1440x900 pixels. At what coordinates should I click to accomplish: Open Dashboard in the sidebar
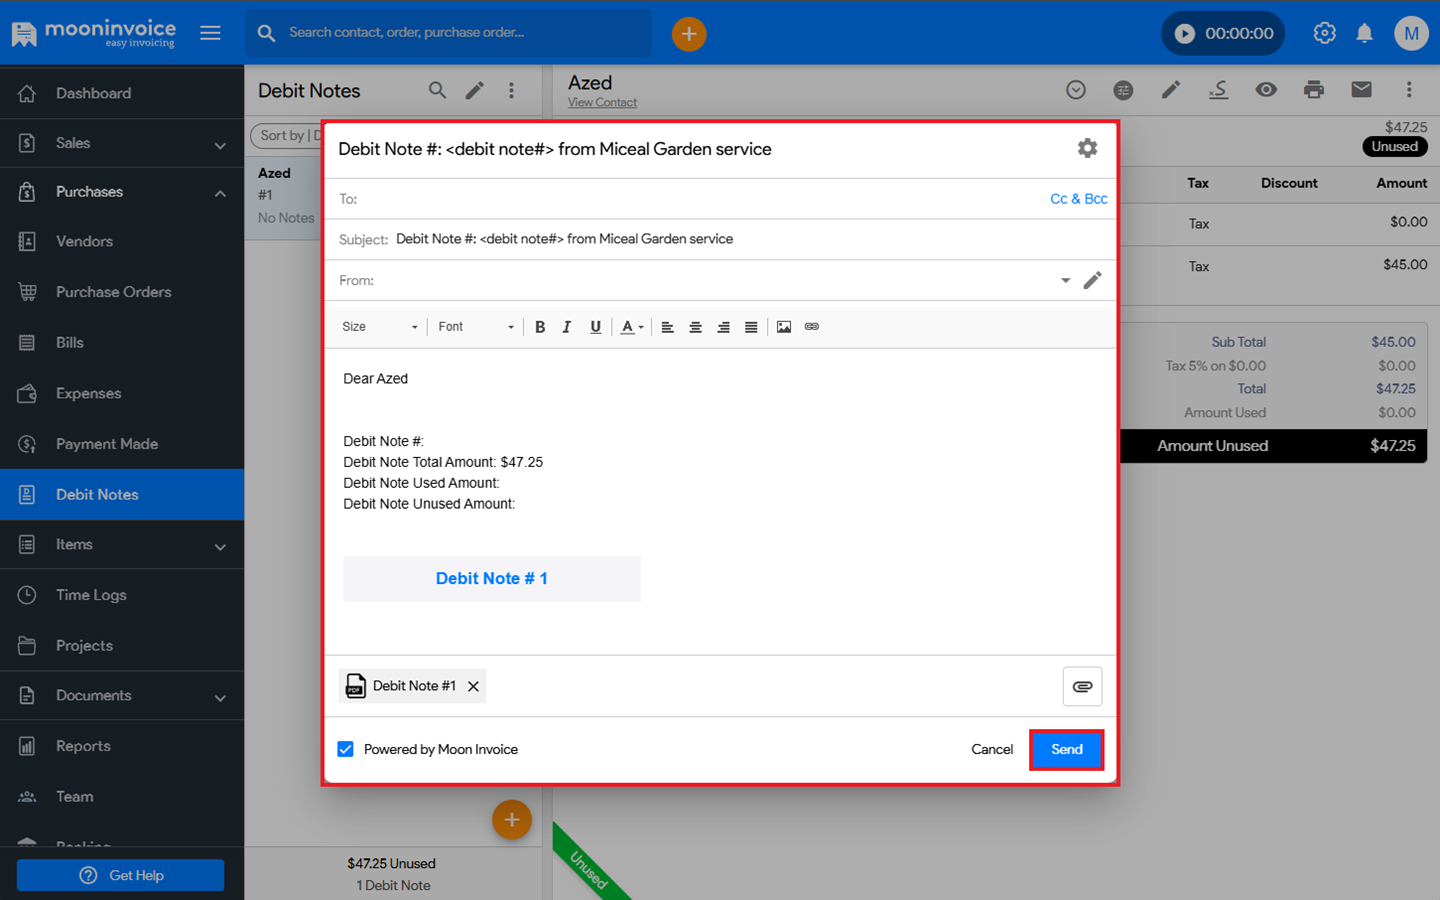click(93, 93)
